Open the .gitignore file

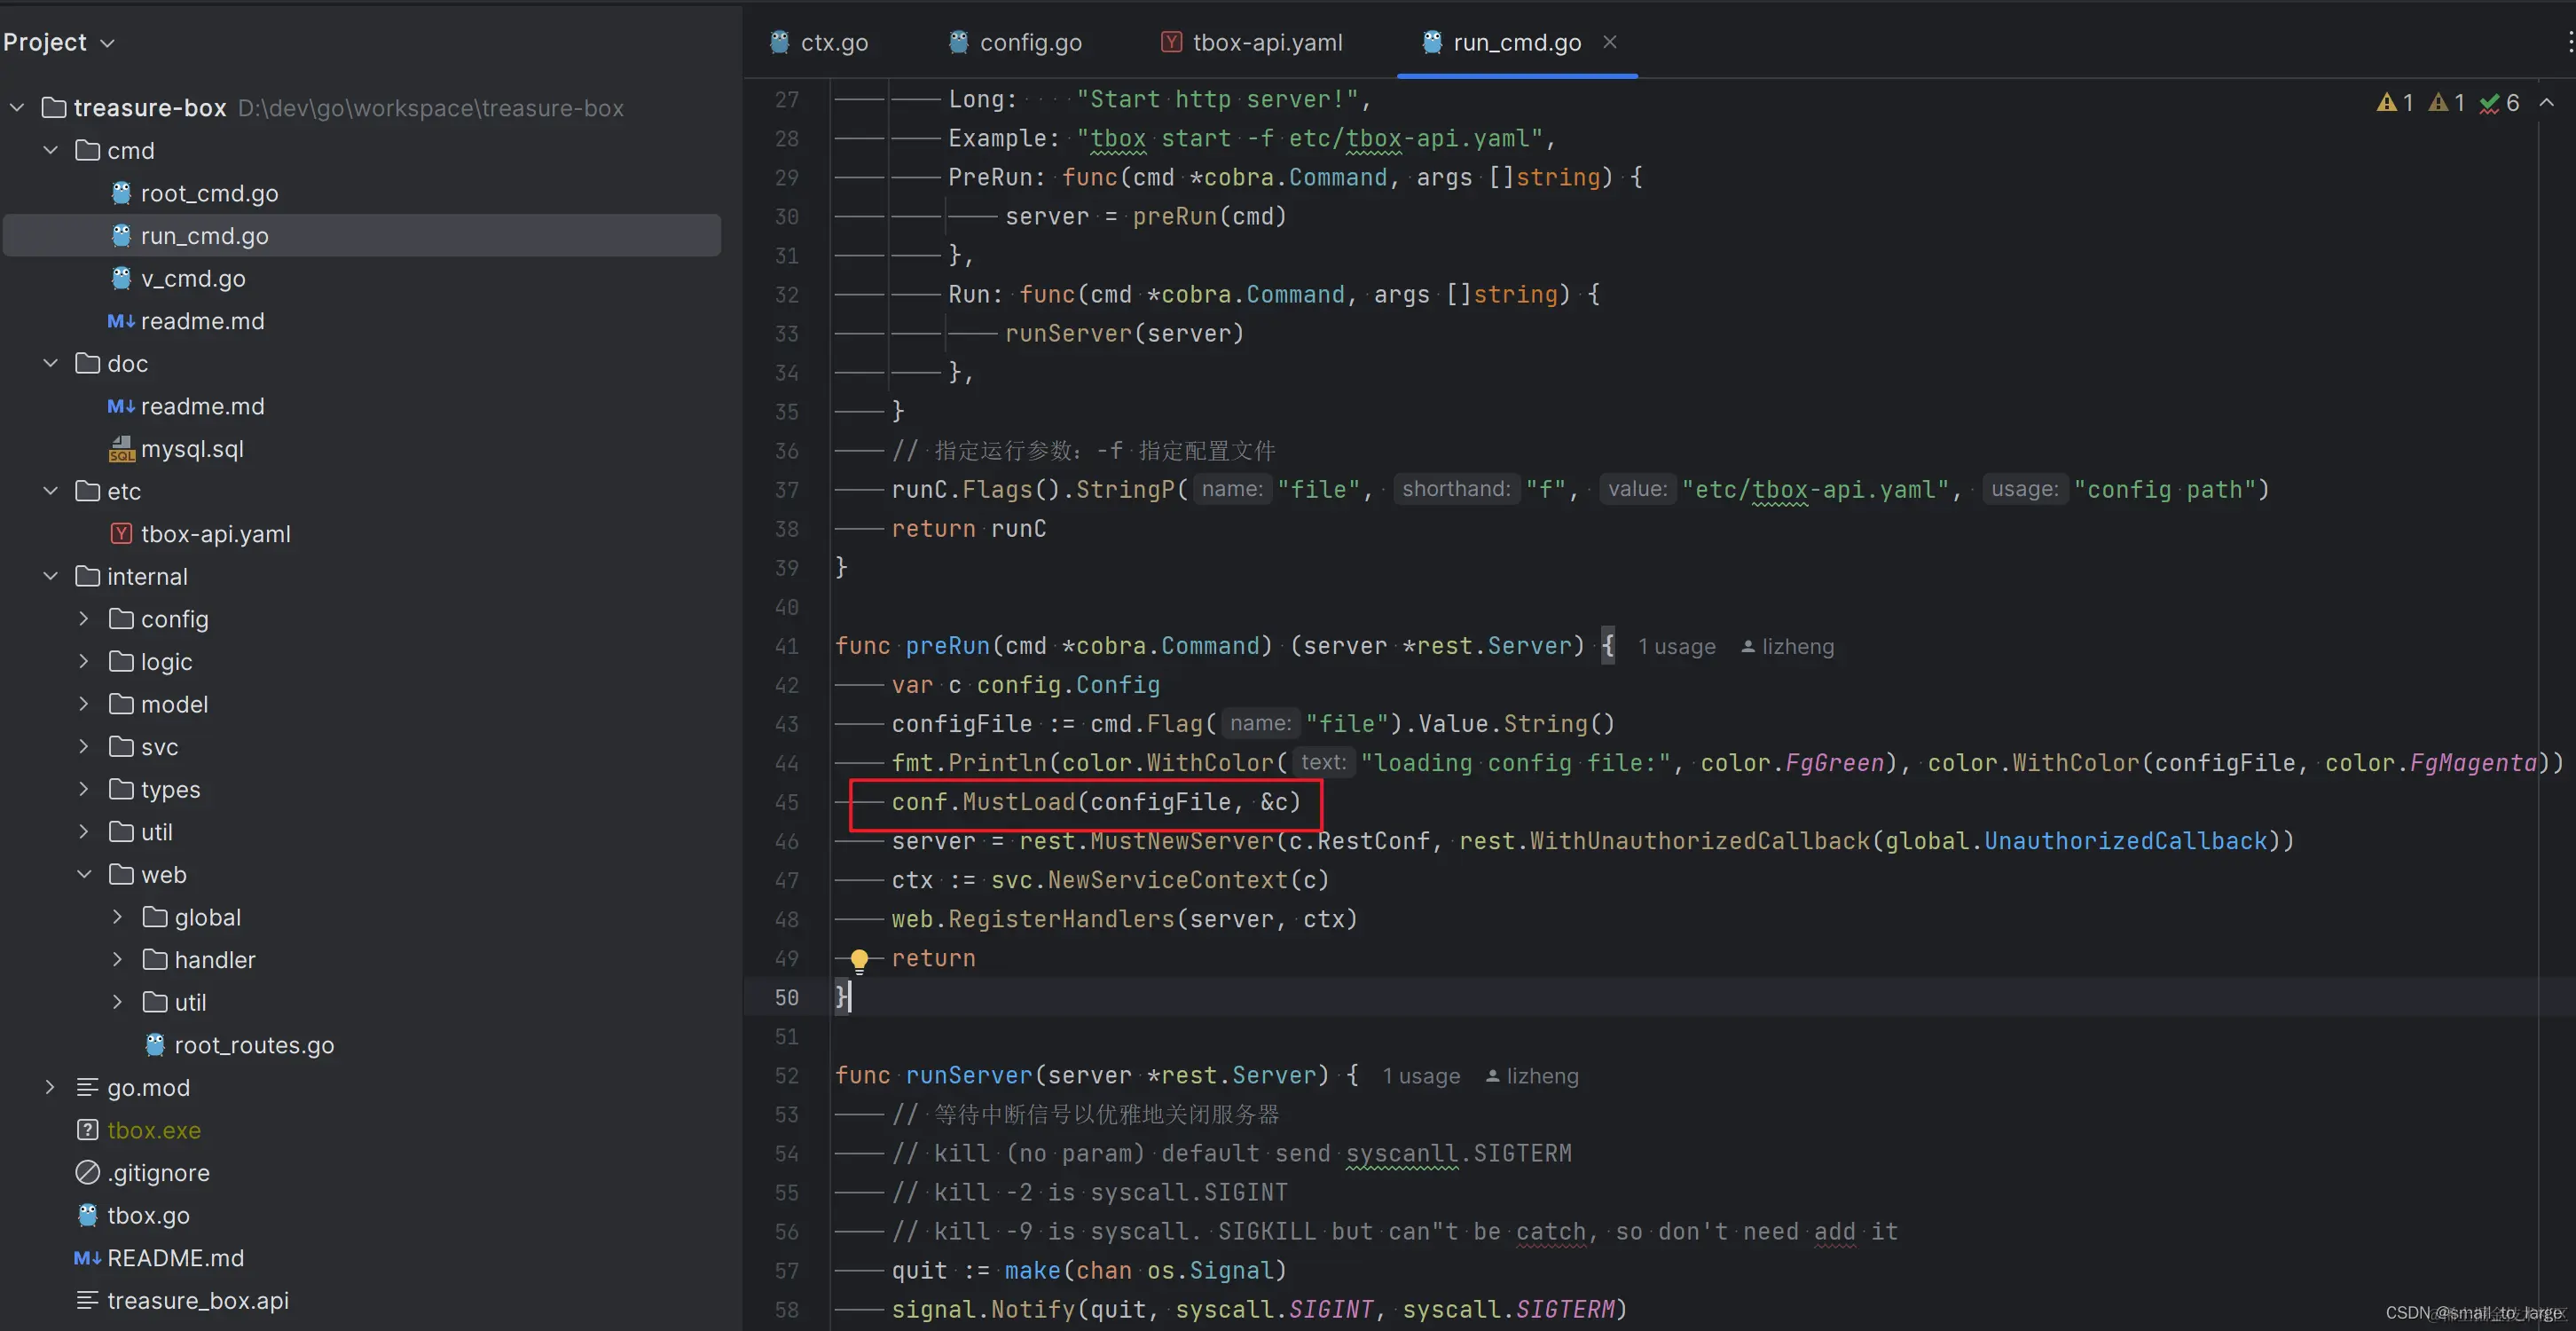pyautogui.click(x=158, y=1172)
